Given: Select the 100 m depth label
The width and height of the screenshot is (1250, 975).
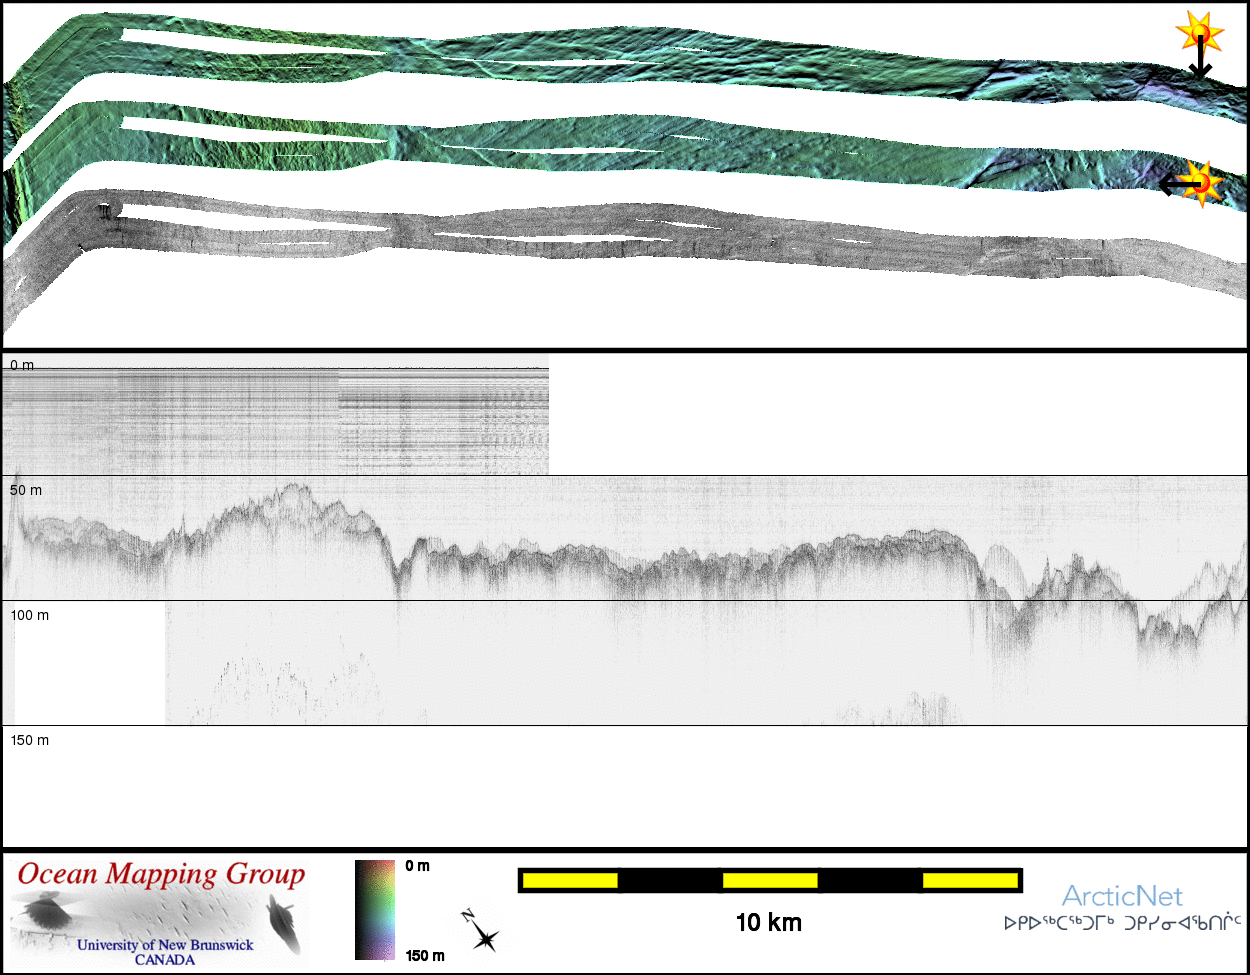Looking at the screenshot, I should pyautogui.click(x=29, y=616).
